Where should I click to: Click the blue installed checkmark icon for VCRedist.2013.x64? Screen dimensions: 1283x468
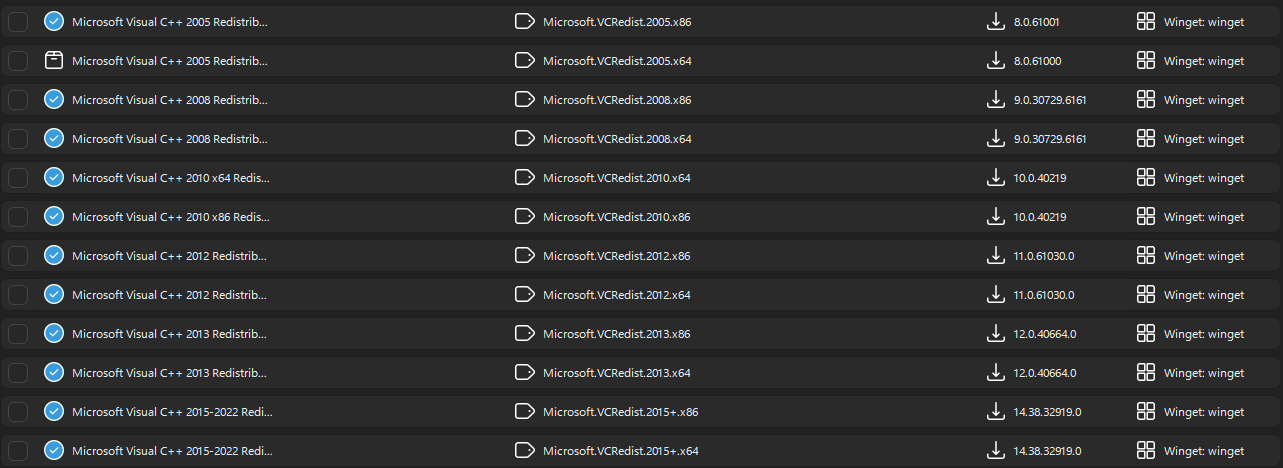point(54,373)
